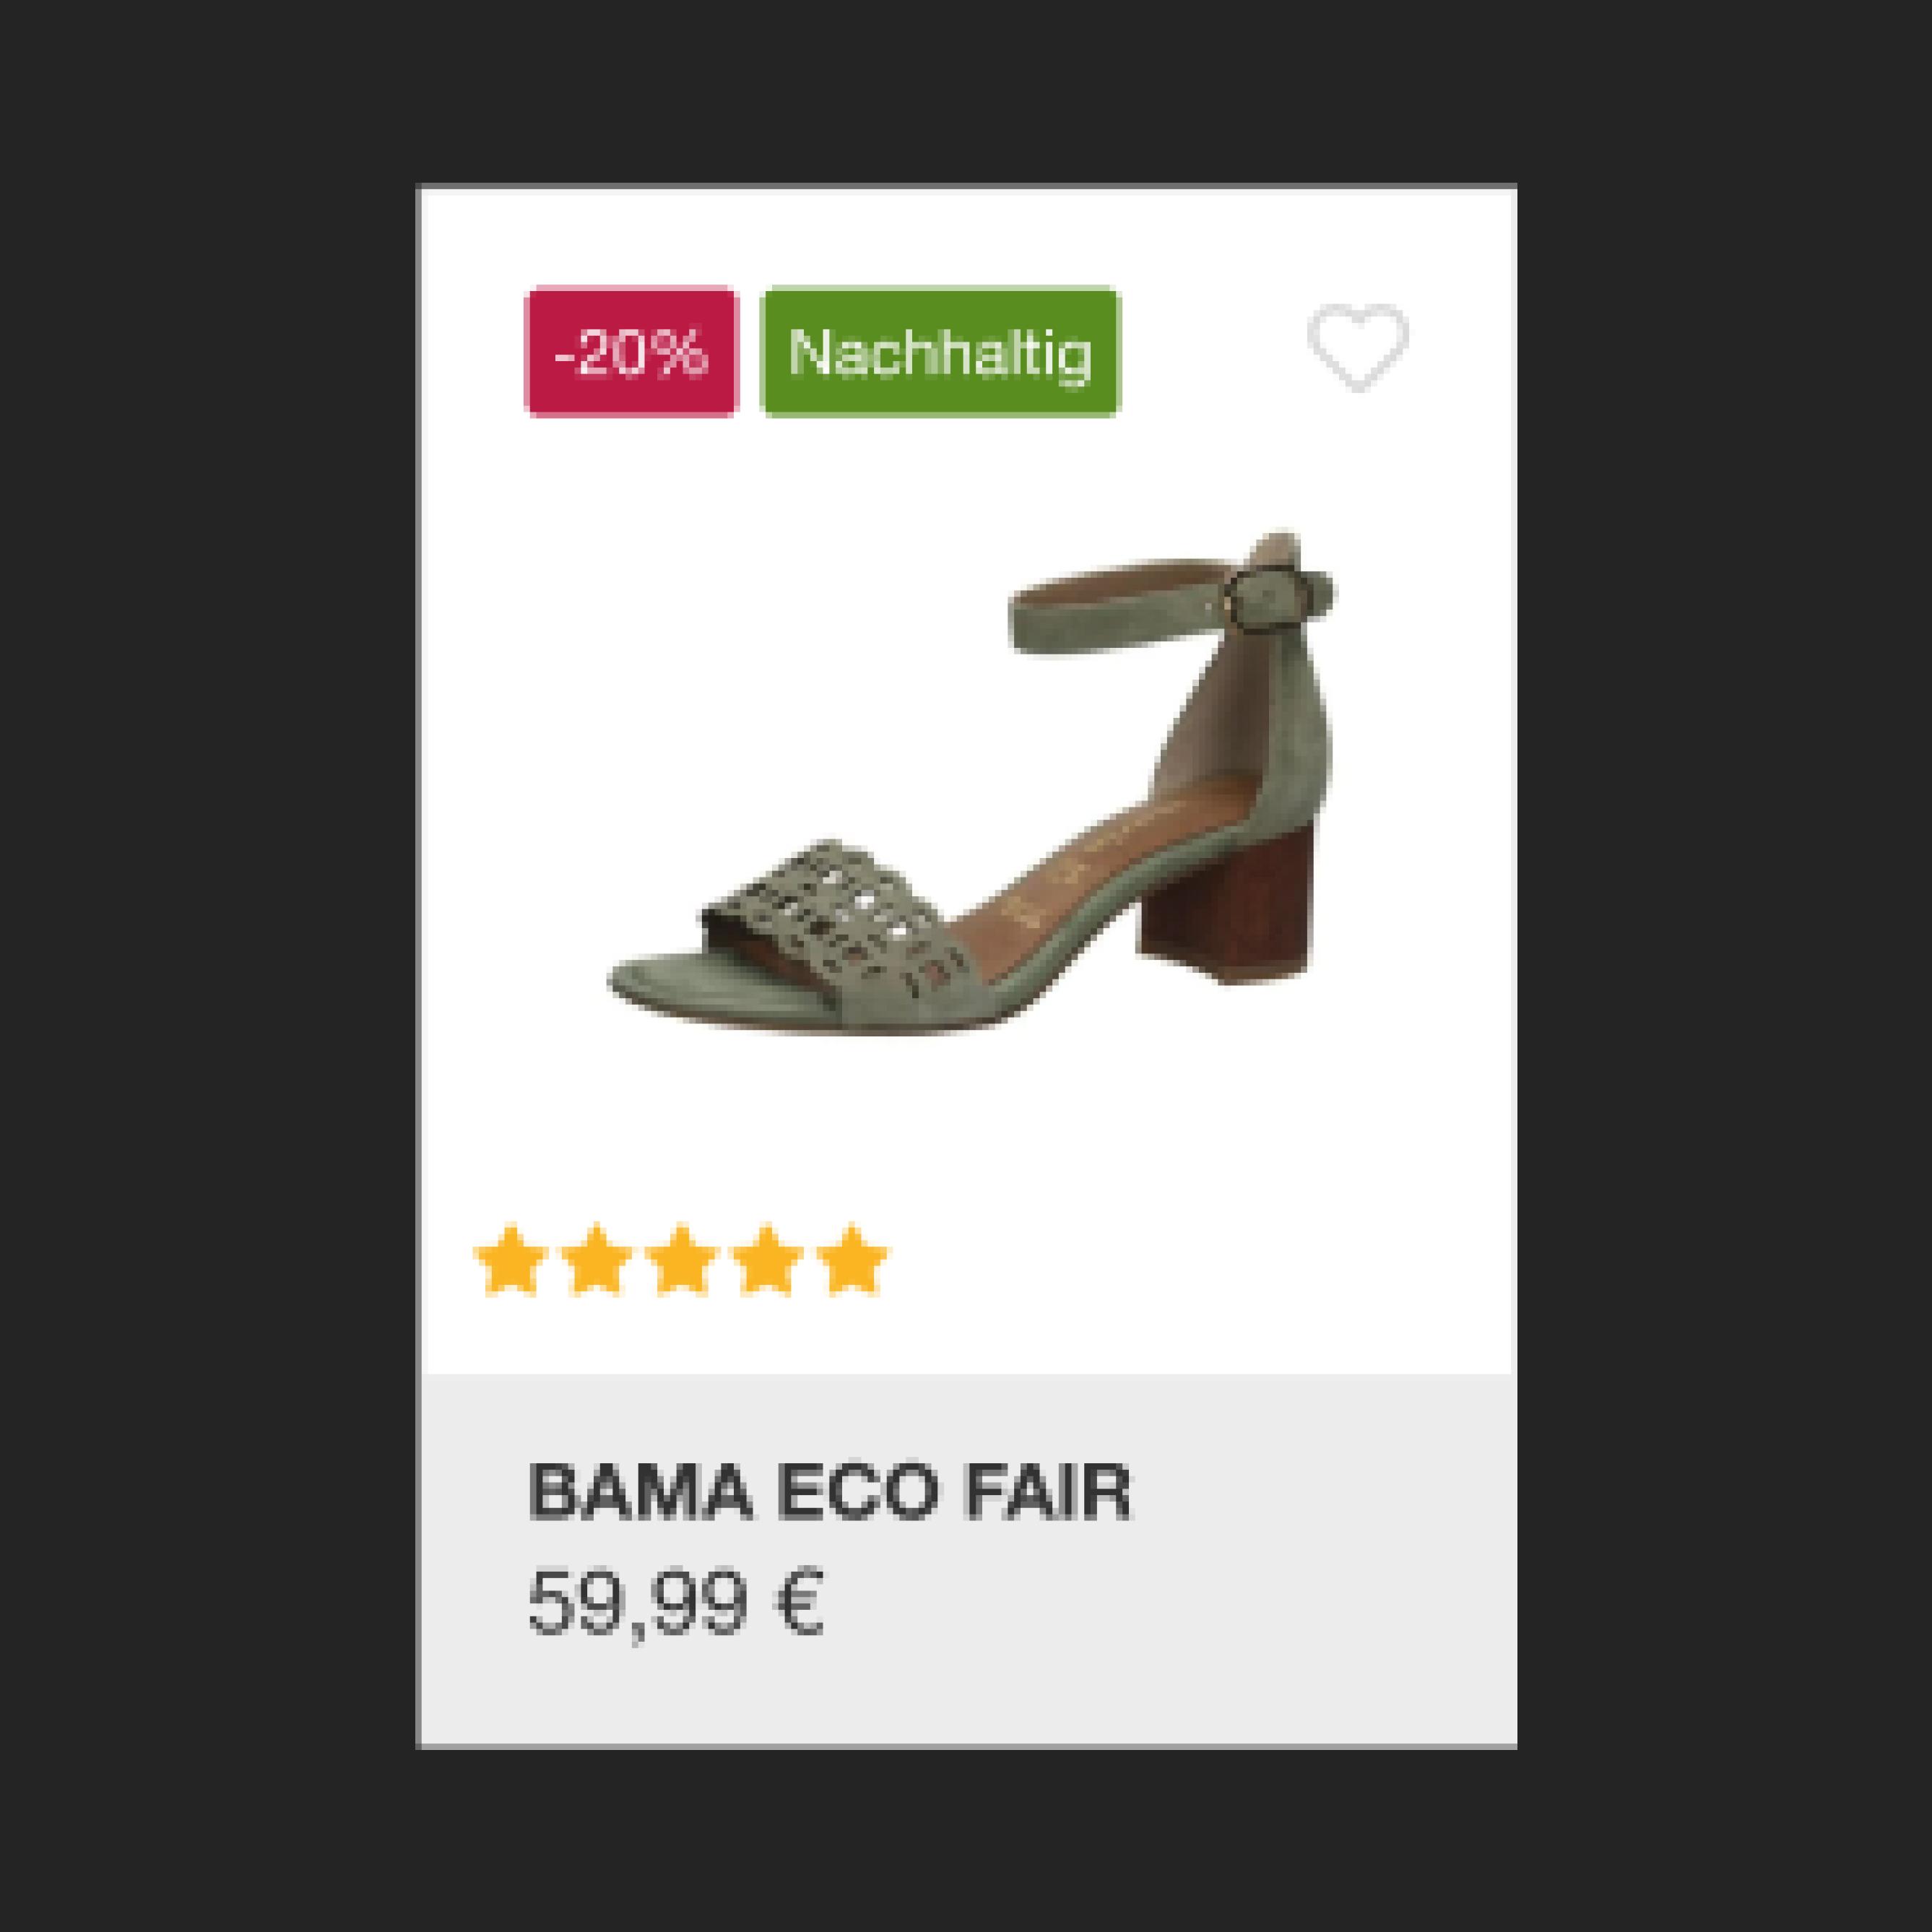
Task: Add the sandal to wishlist via heart icon
Action: point(1357,346)
